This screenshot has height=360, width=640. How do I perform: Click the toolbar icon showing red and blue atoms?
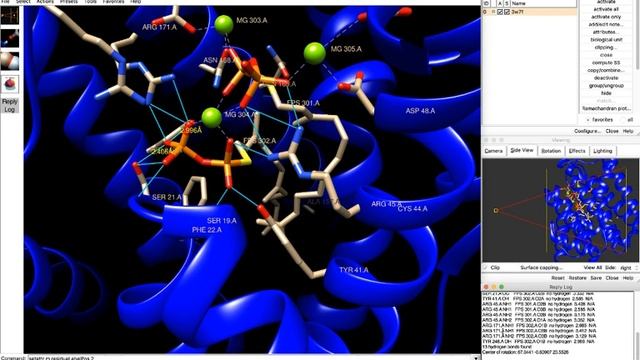[x=9, y=38]
